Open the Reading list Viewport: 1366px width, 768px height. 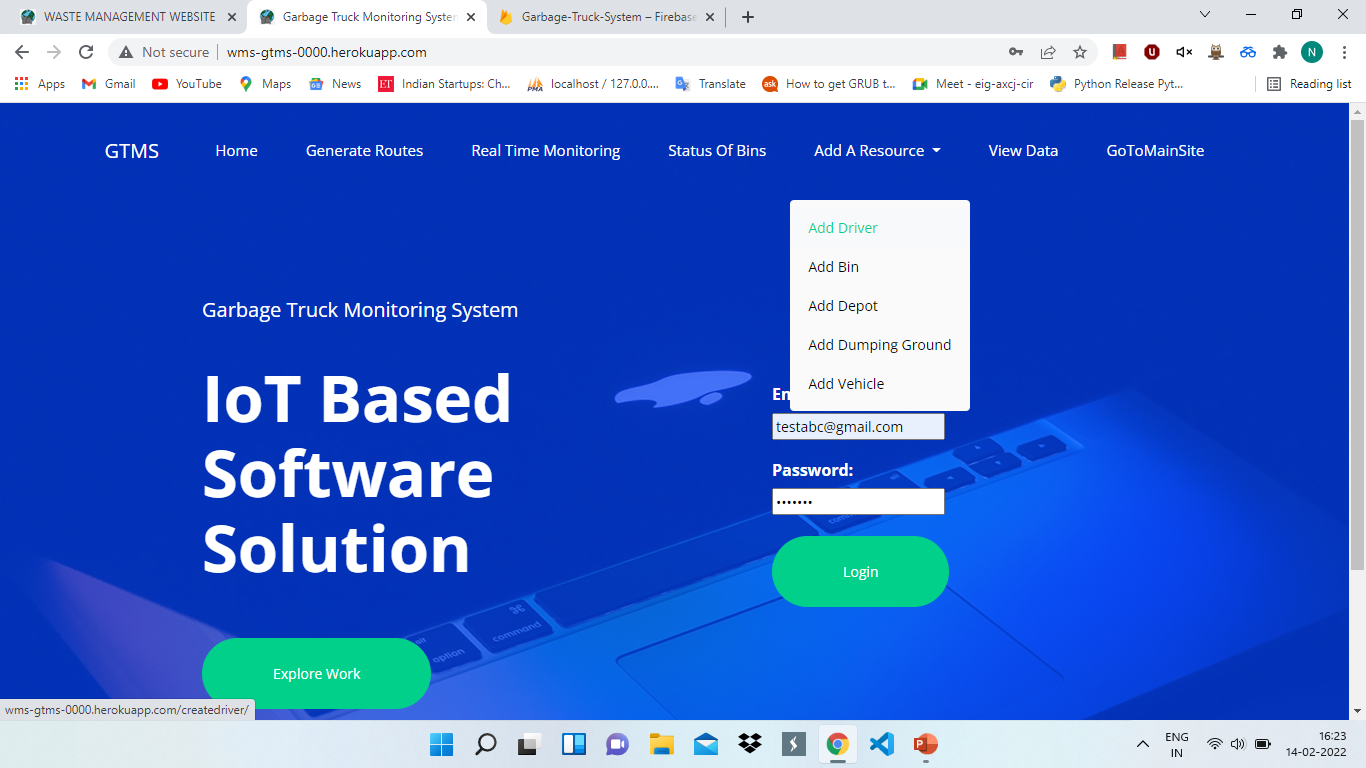1309,84
